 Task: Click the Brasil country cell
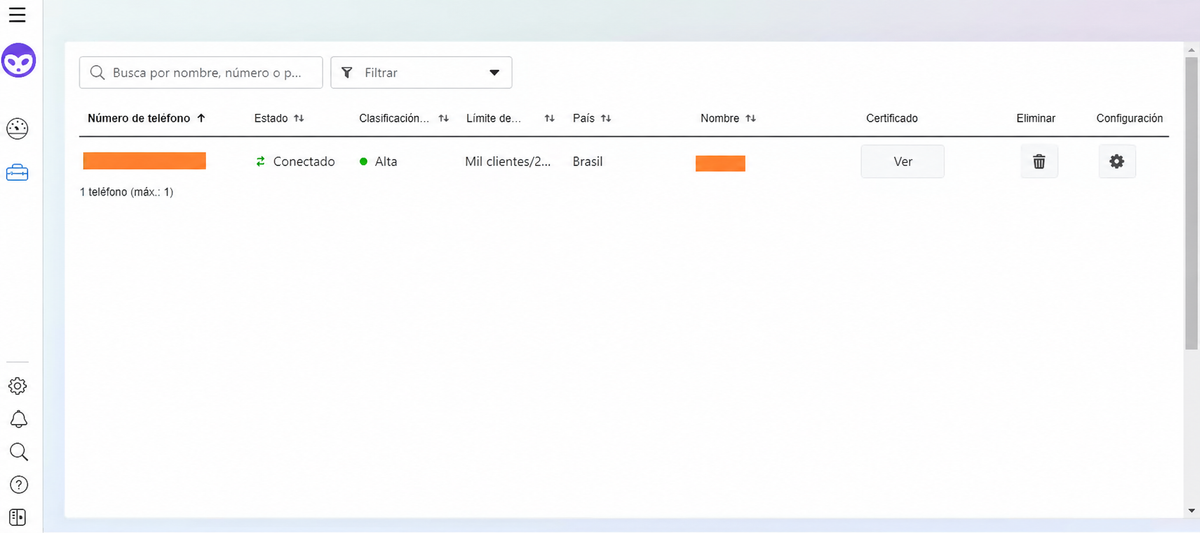coord(588,161)
